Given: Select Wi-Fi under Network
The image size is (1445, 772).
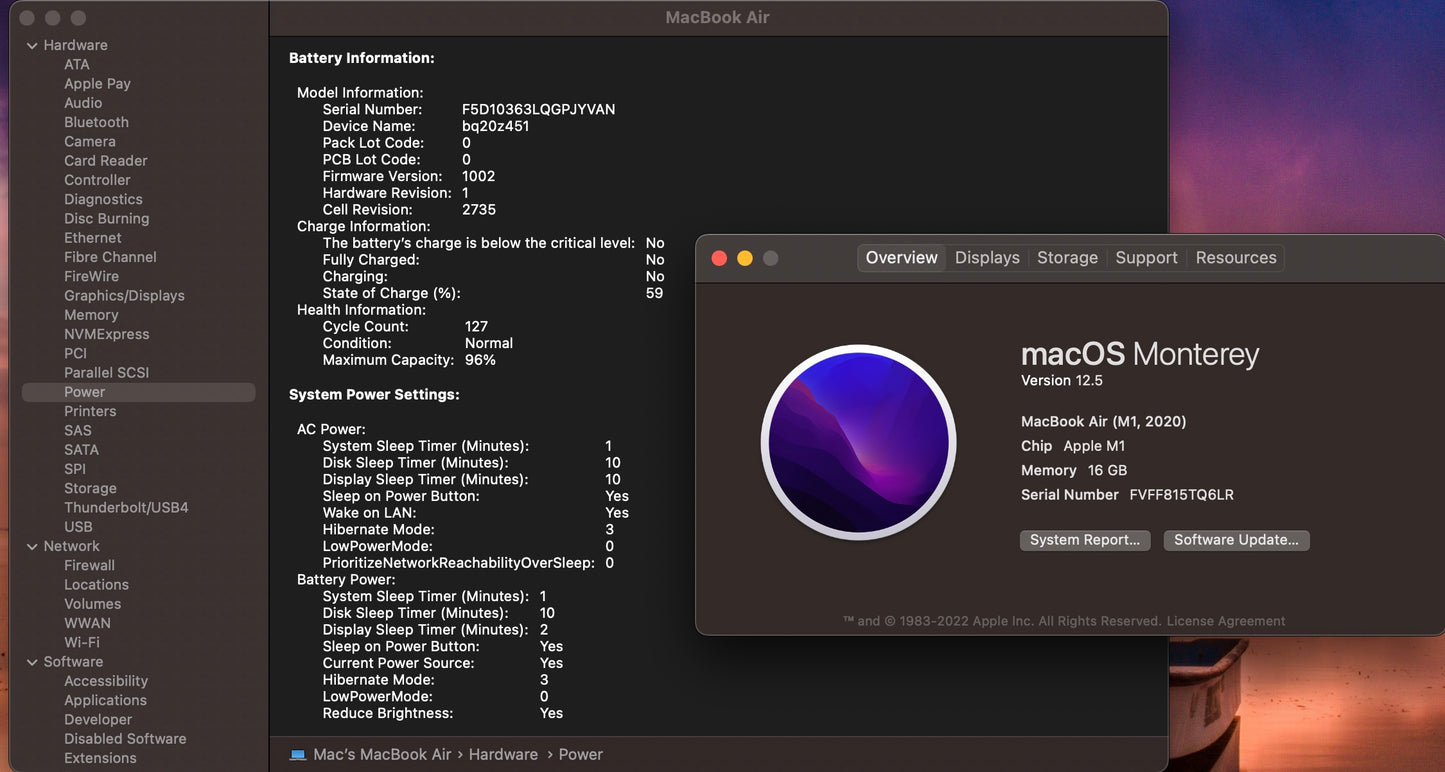Looking at the screenshot, I should [82, 643].
